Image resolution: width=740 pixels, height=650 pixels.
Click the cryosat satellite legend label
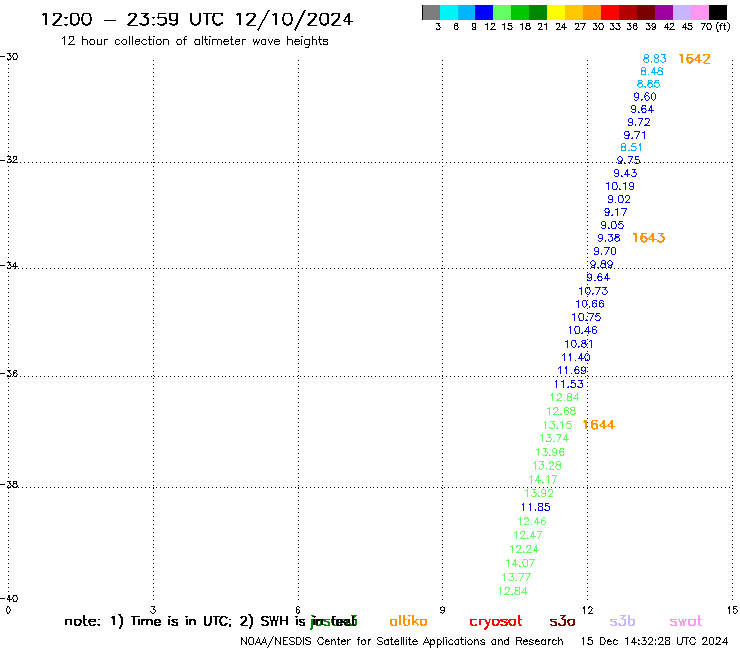point(496,622)
